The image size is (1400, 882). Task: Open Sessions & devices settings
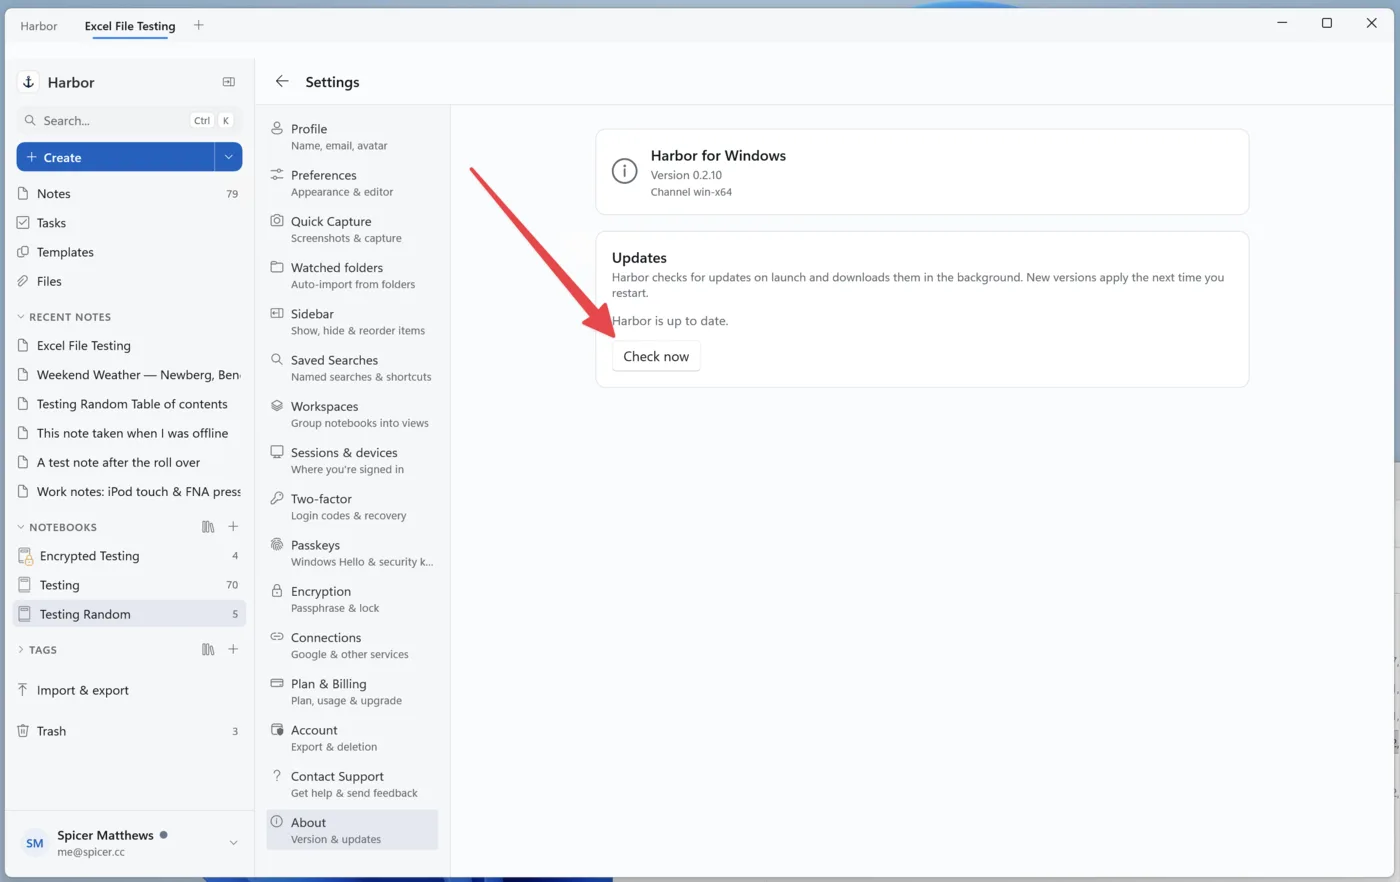(352, 461)
